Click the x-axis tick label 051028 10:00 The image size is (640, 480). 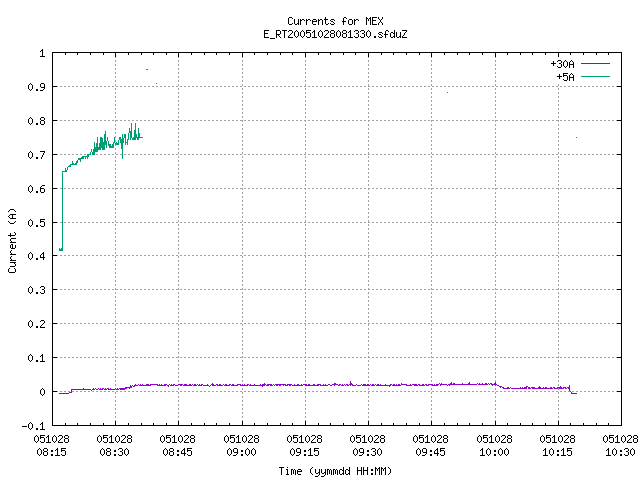(x=494, y=446)
